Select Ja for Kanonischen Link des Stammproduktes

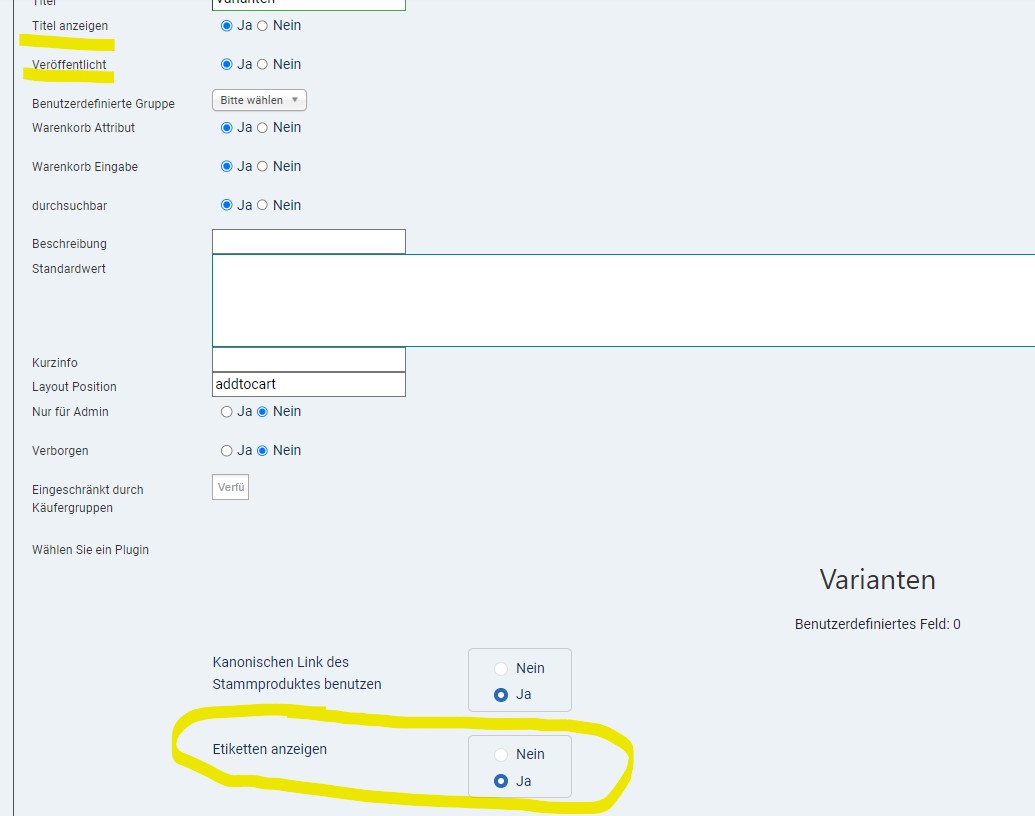(501, 695)
